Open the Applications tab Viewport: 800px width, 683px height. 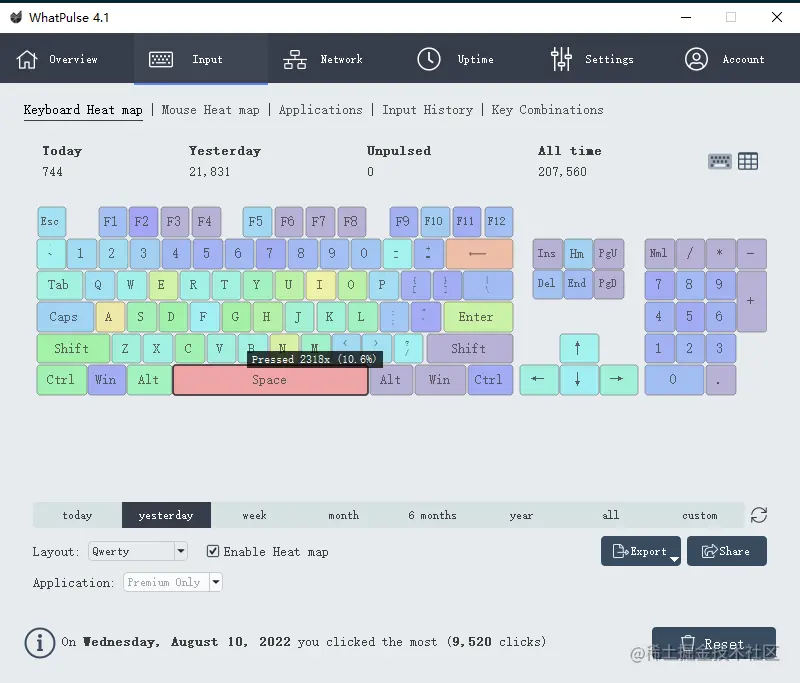tap(320, 110)
